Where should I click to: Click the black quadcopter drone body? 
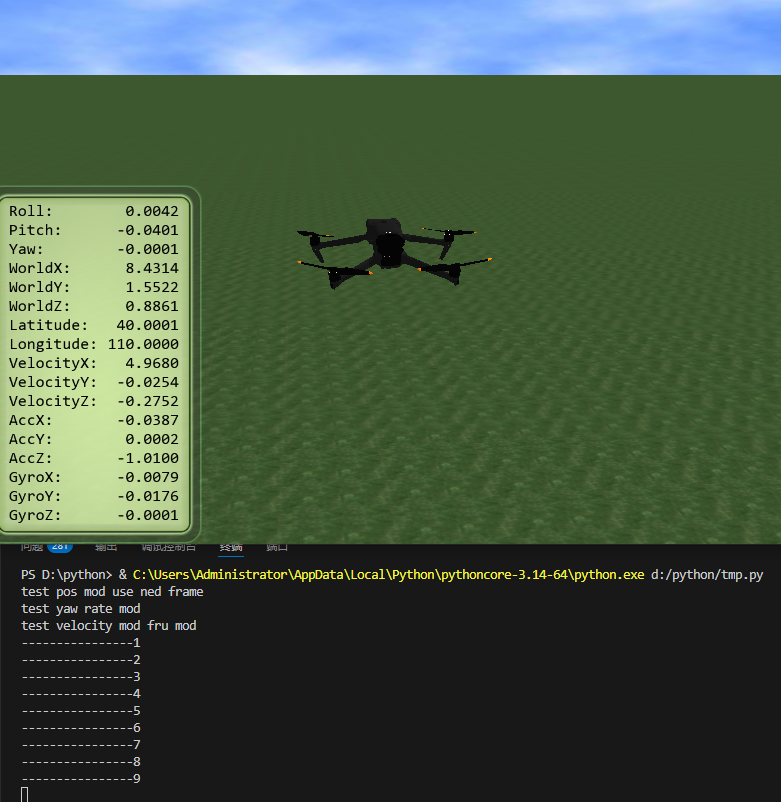coord(387,243)
